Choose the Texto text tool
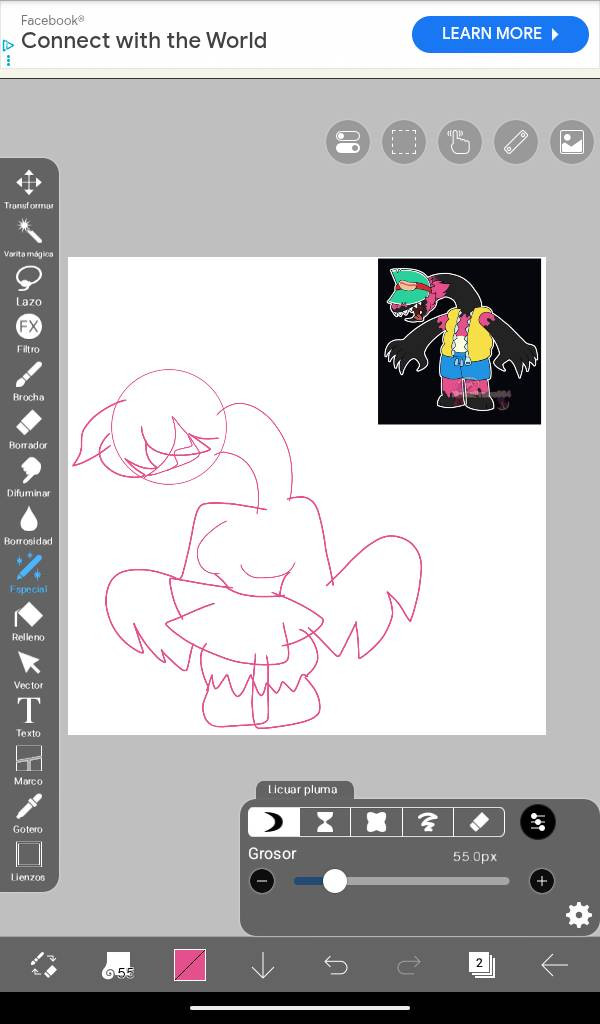The image size is (600, 1024). (x=29, y=717)
